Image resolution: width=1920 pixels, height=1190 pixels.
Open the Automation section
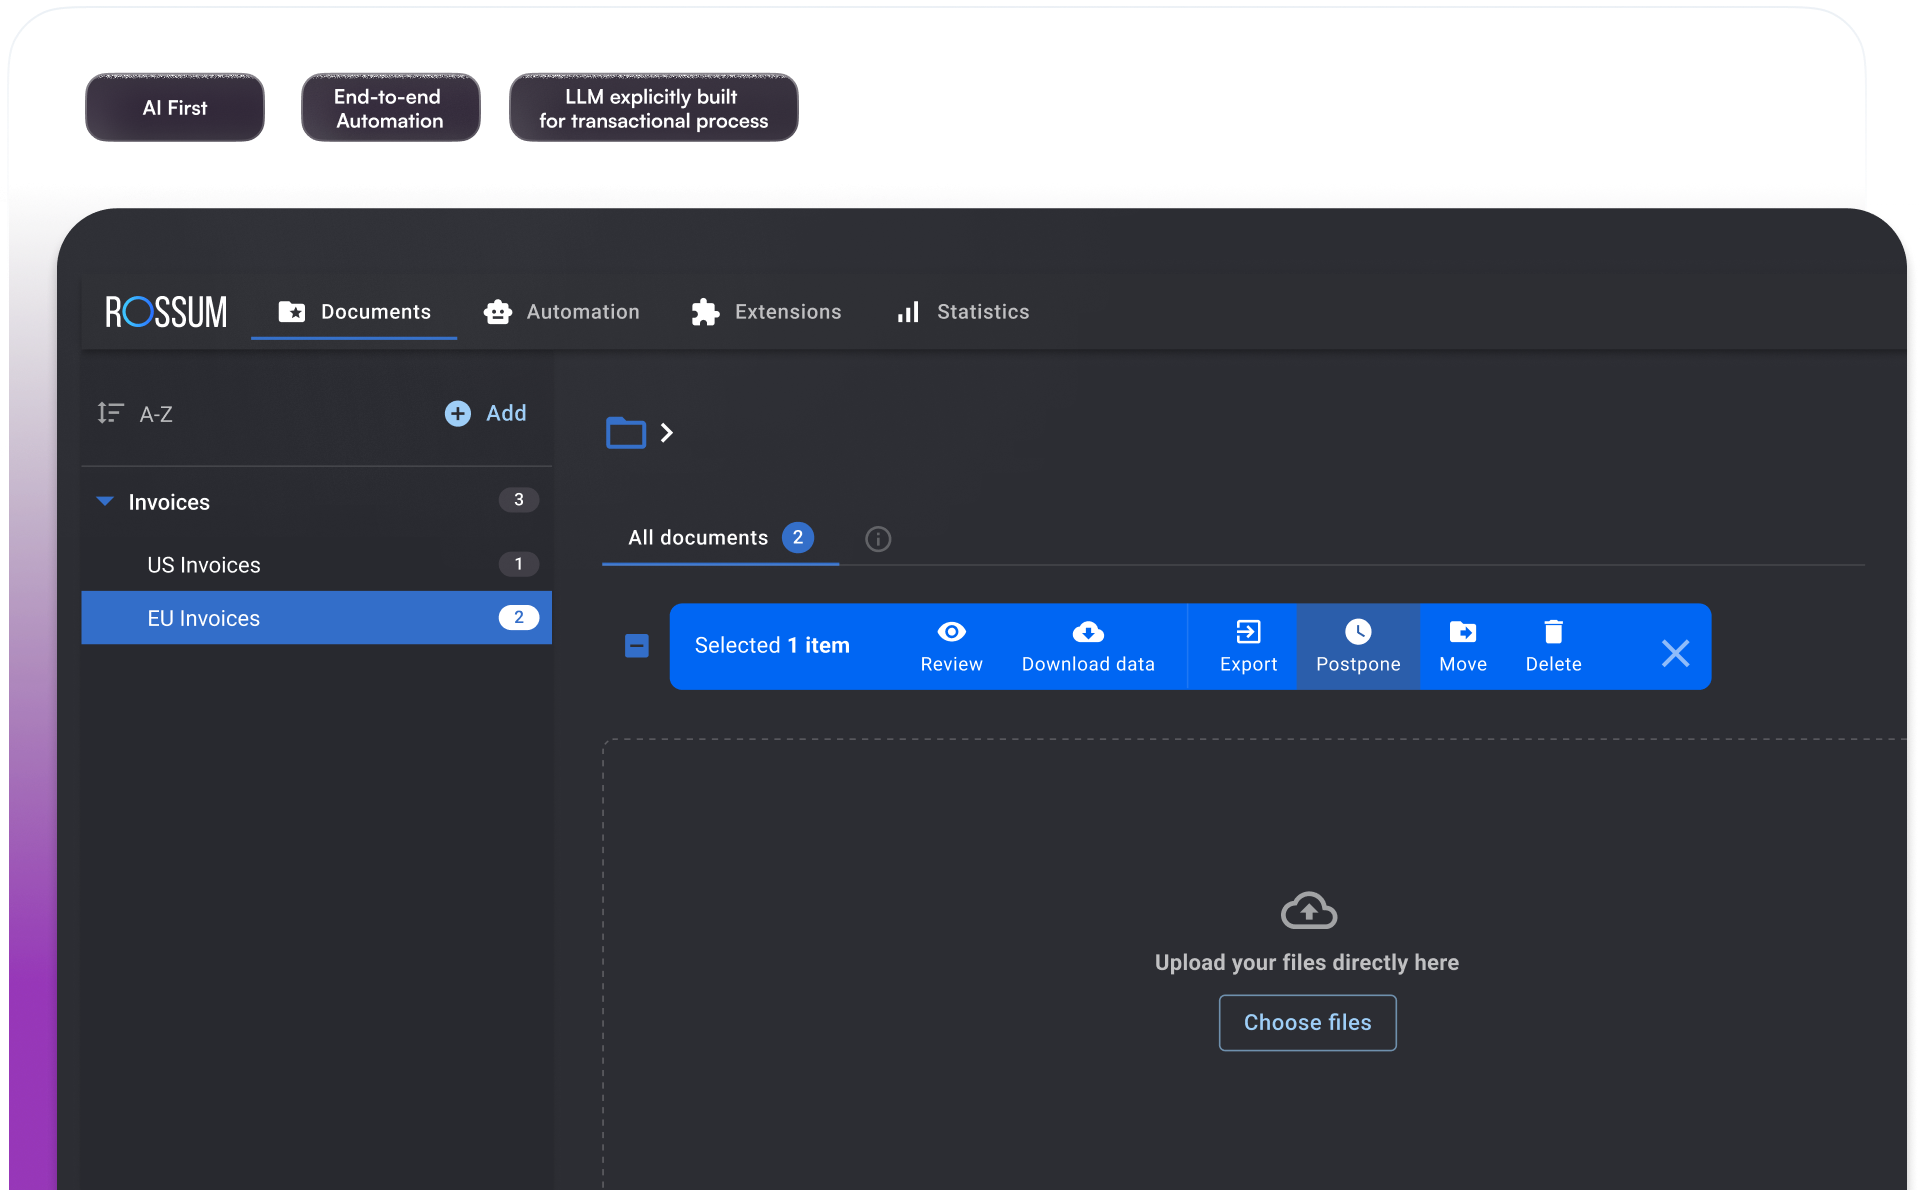click(x=562, y=311)
